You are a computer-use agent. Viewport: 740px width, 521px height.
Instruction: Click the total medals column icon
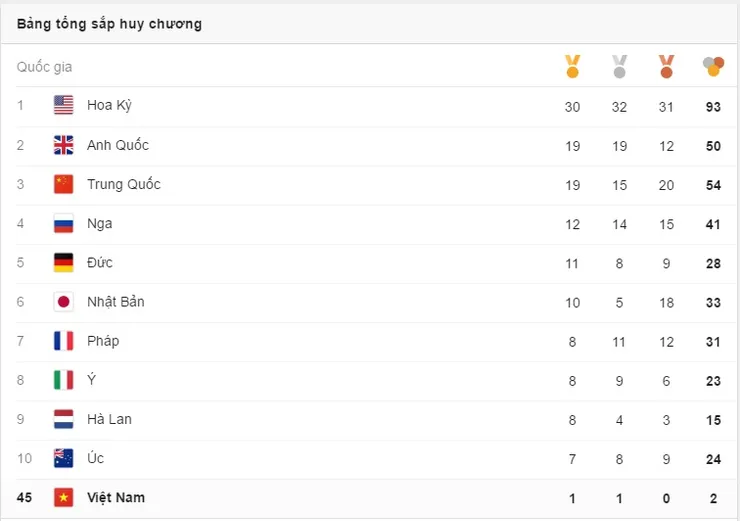[x=713, y=67]
